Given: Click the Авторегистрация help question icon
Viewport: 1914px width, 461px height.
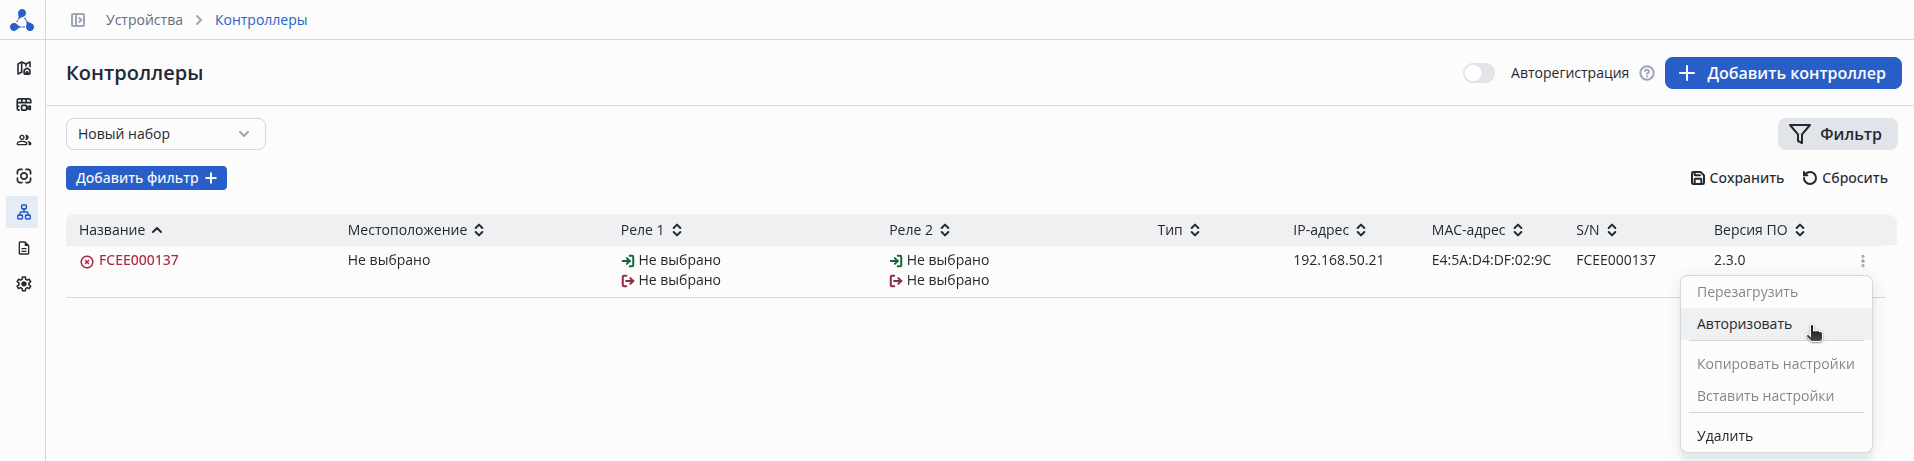Looking at the screenshot, I should click(1646, 73).
